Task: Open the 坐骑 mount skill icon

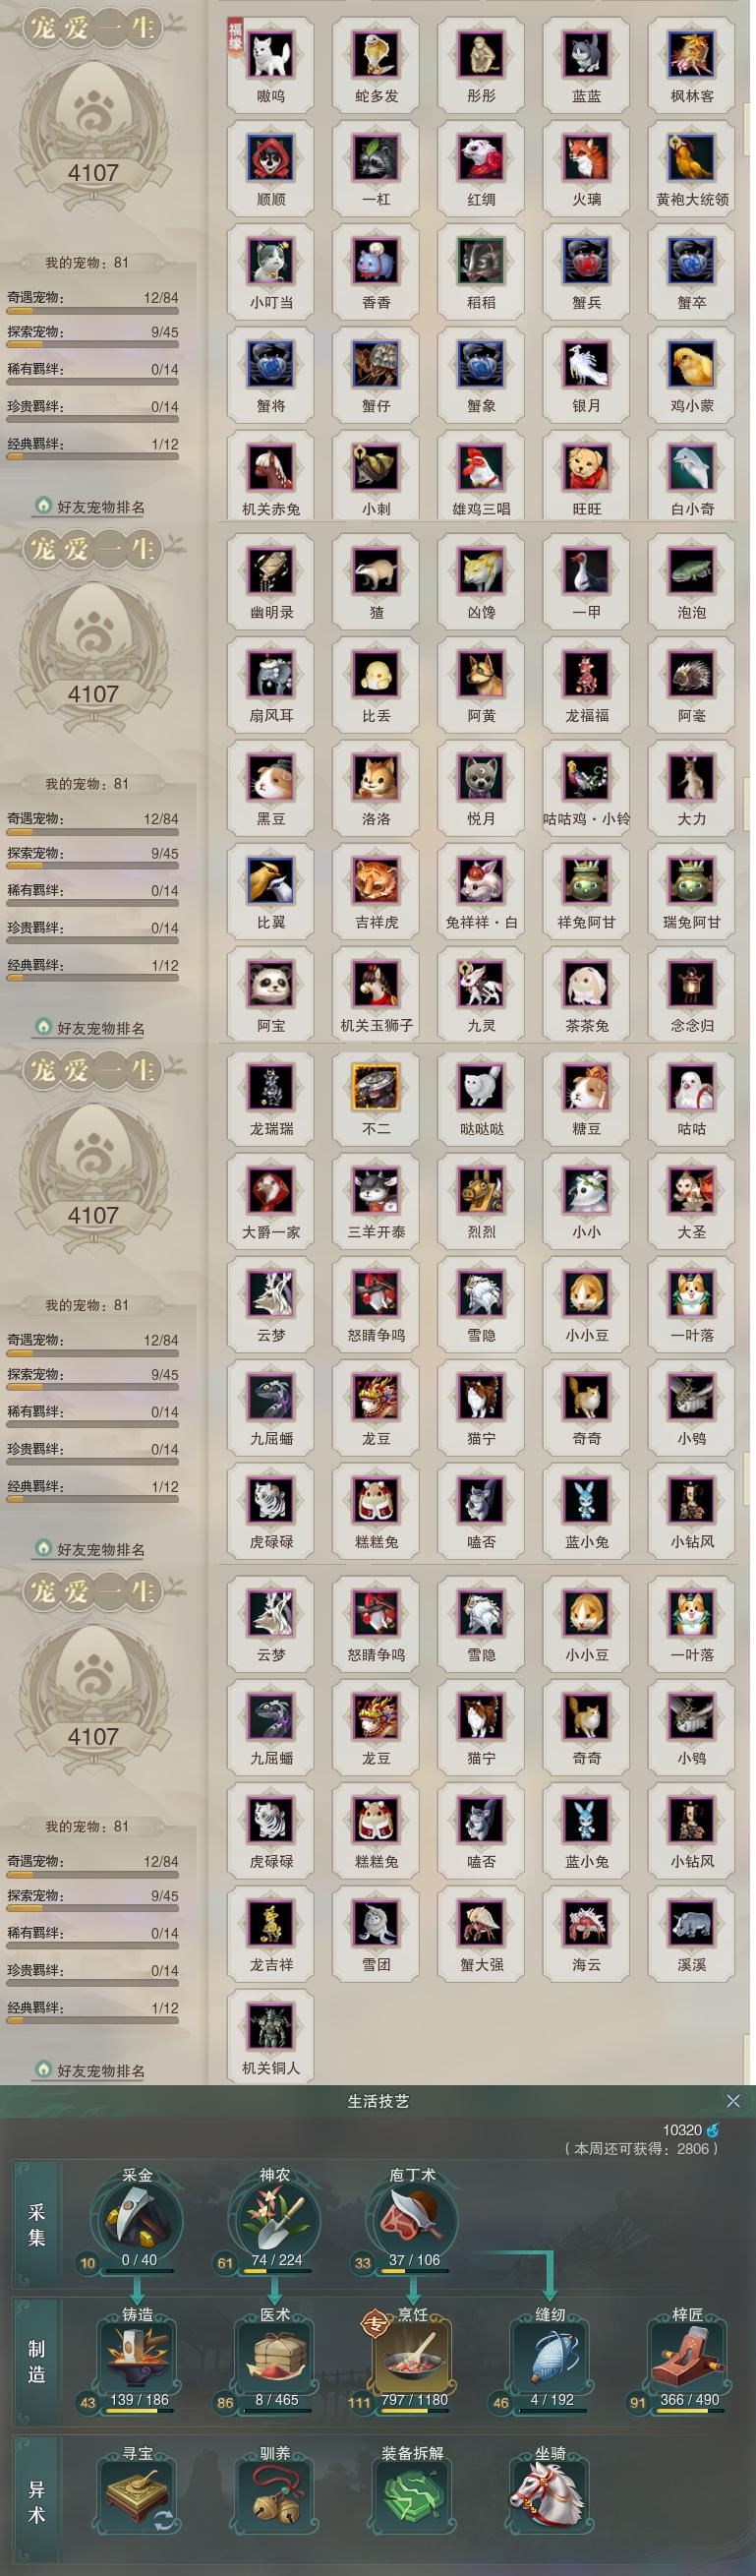Action: click(x=549, y=2496)
